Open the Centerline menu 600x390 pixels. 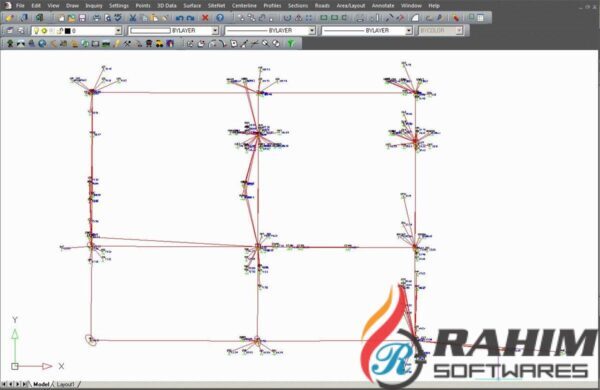tap(244, 6)
